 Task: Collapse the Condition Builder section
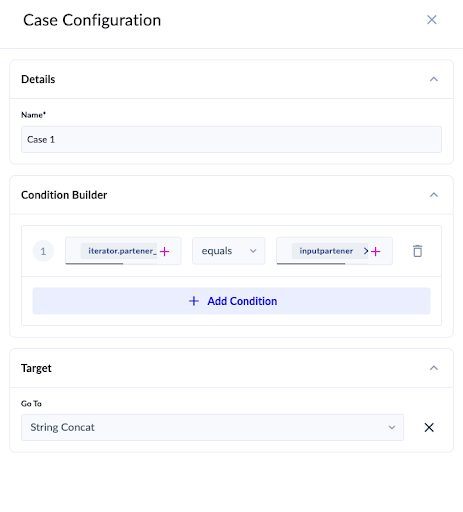point(434,195)
